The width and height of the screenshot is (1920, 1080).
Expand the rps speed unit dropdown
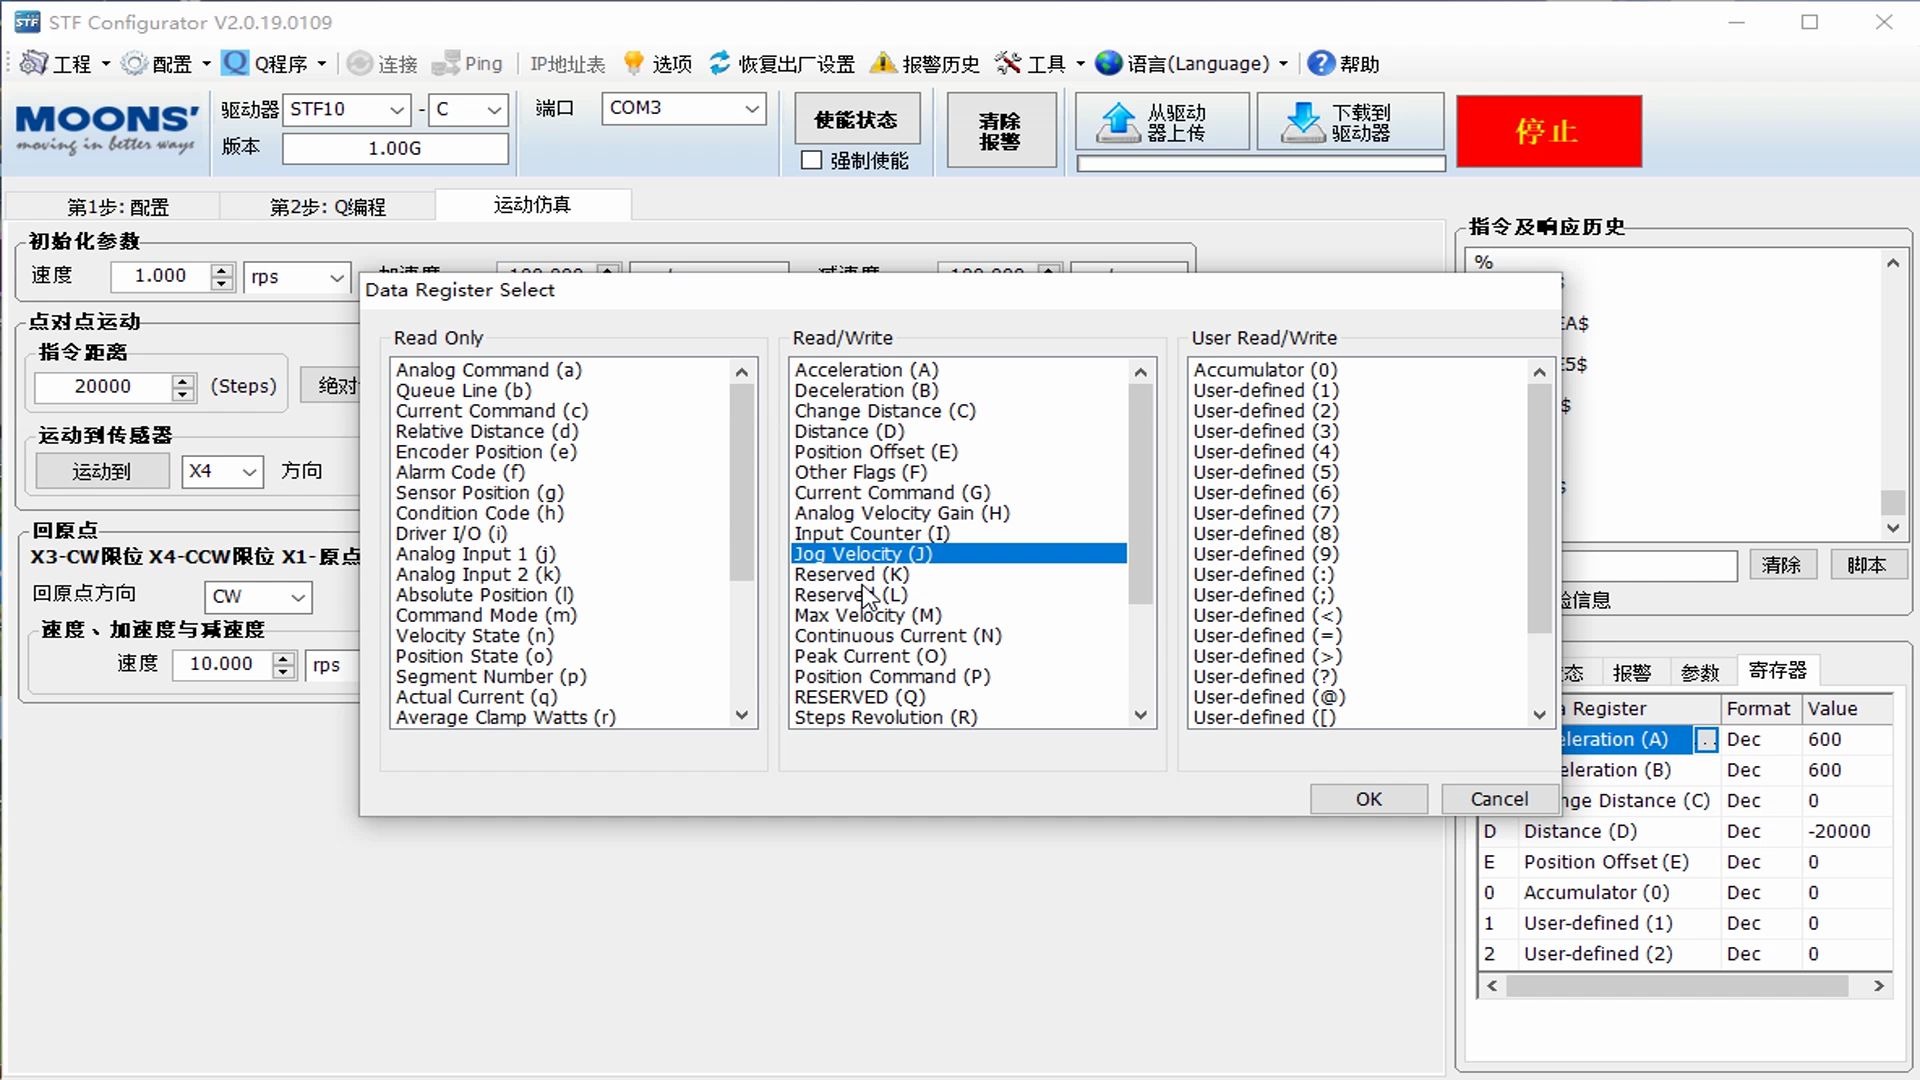coord(337,277)
